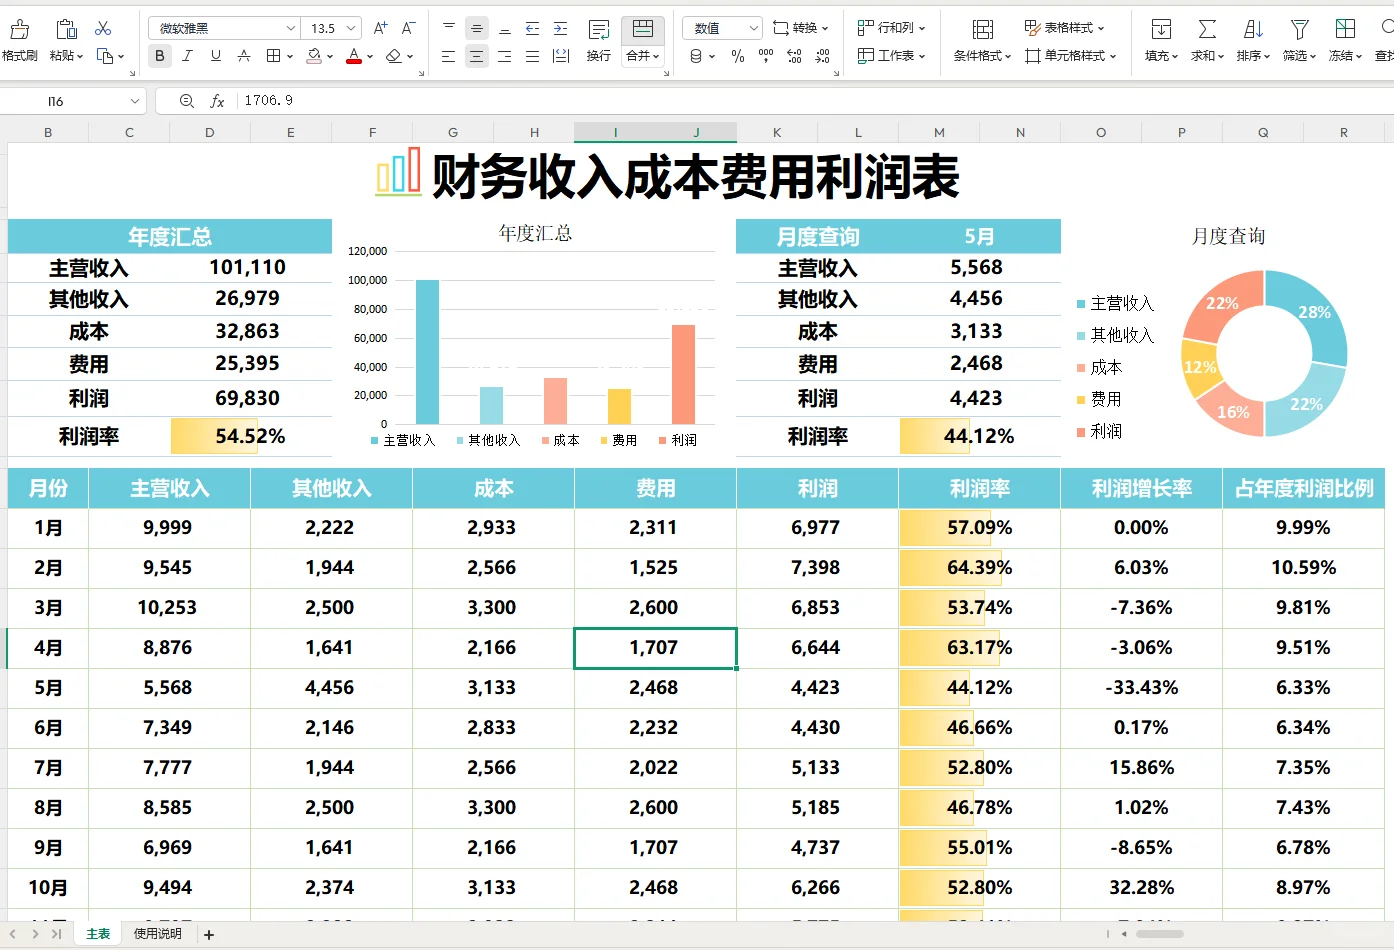Image resolution: width=1394 pixels, height=950 pixels.
Task: Apply the red font color A
Action: coord(354,56)
